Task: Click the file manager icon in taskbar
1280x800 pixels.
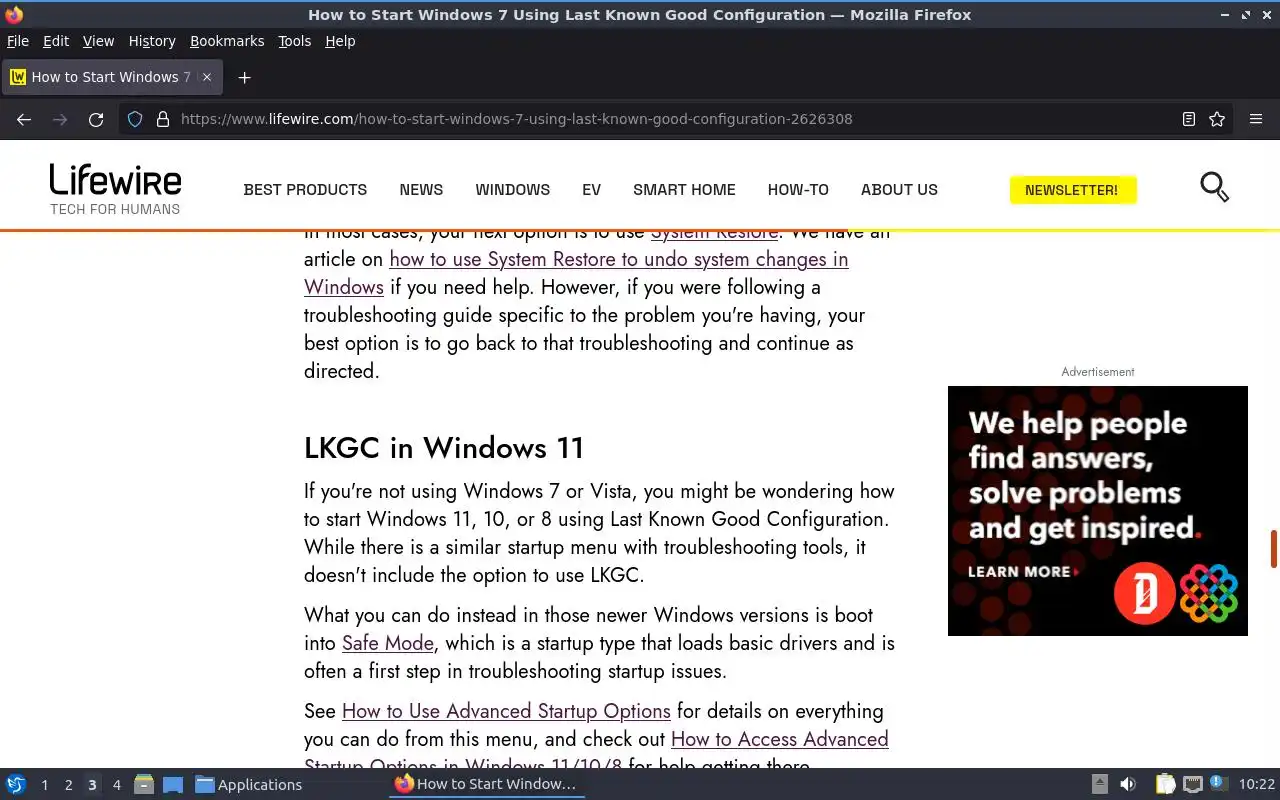Action: pyautogui.click(x=144, y=784)
